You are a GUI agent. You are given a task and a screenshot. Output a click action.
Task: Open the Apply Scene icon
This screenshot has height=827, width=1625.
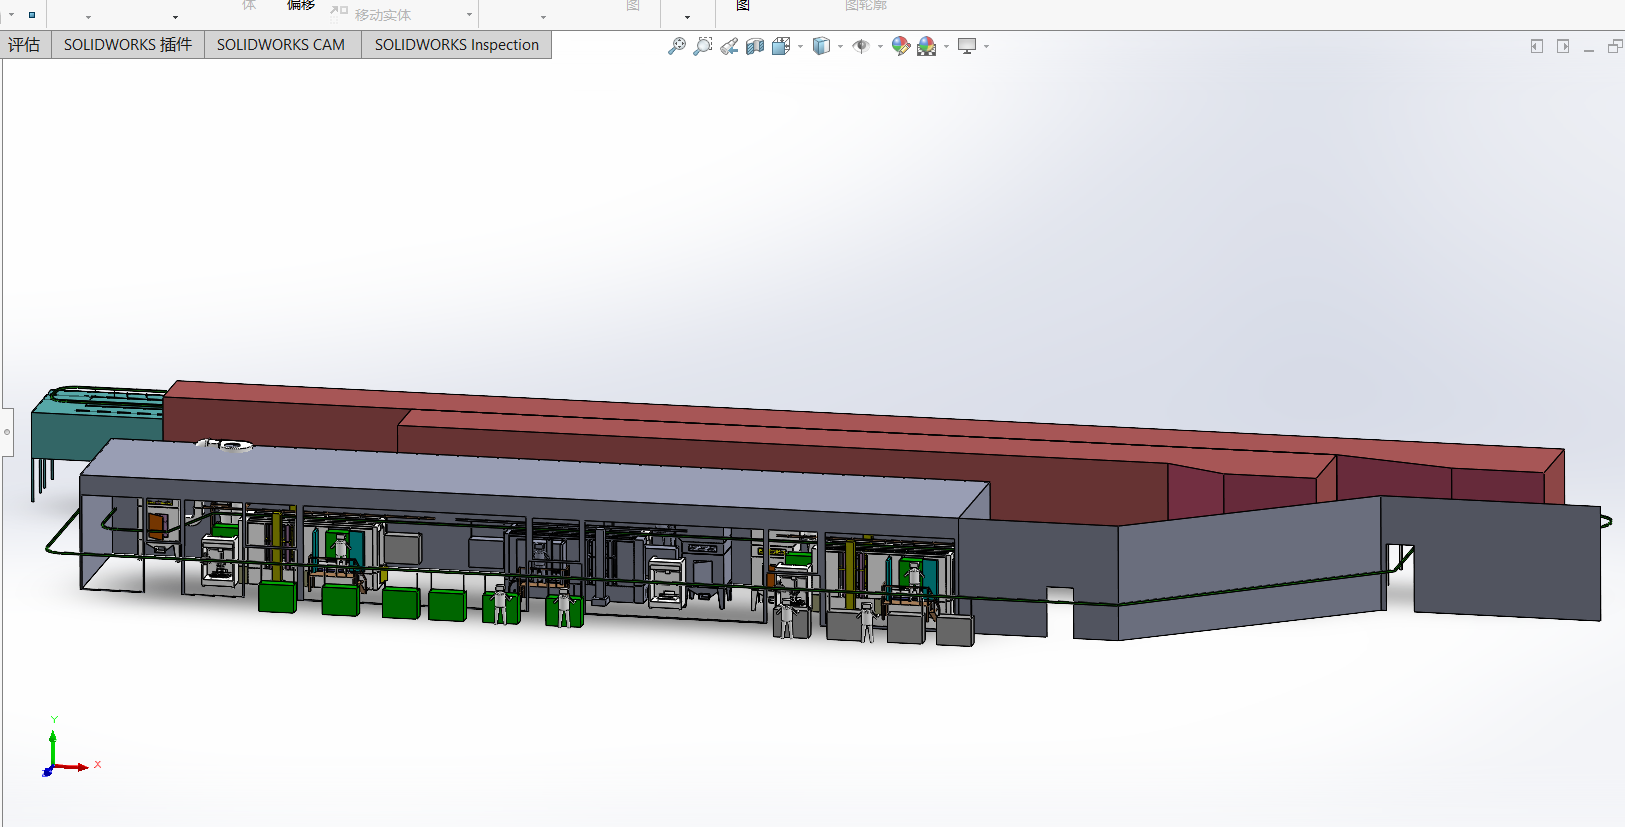[927, 46]
